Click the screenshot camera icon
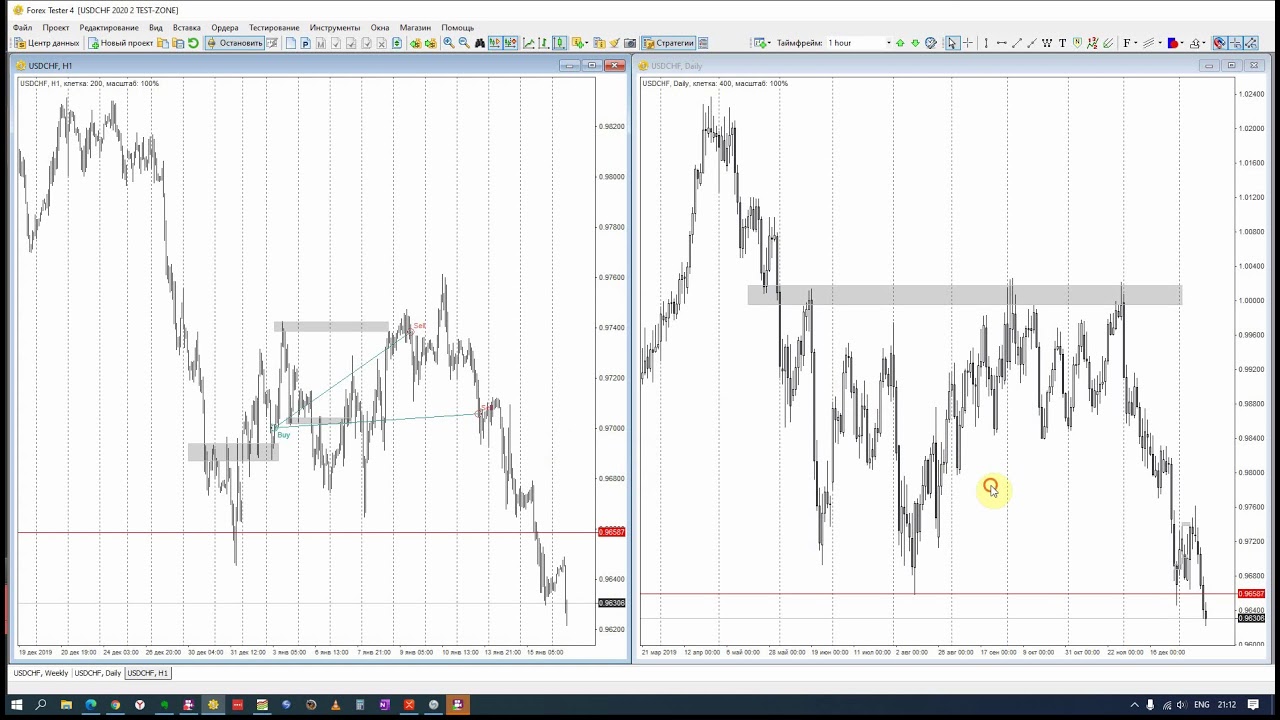Image resolution: width=1280 pixels, height=720 pixels. 630,43
